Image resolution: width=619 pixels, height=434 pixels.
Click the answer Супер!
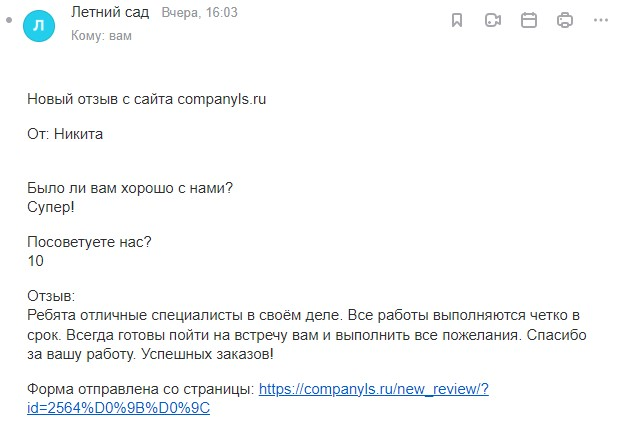51,207
